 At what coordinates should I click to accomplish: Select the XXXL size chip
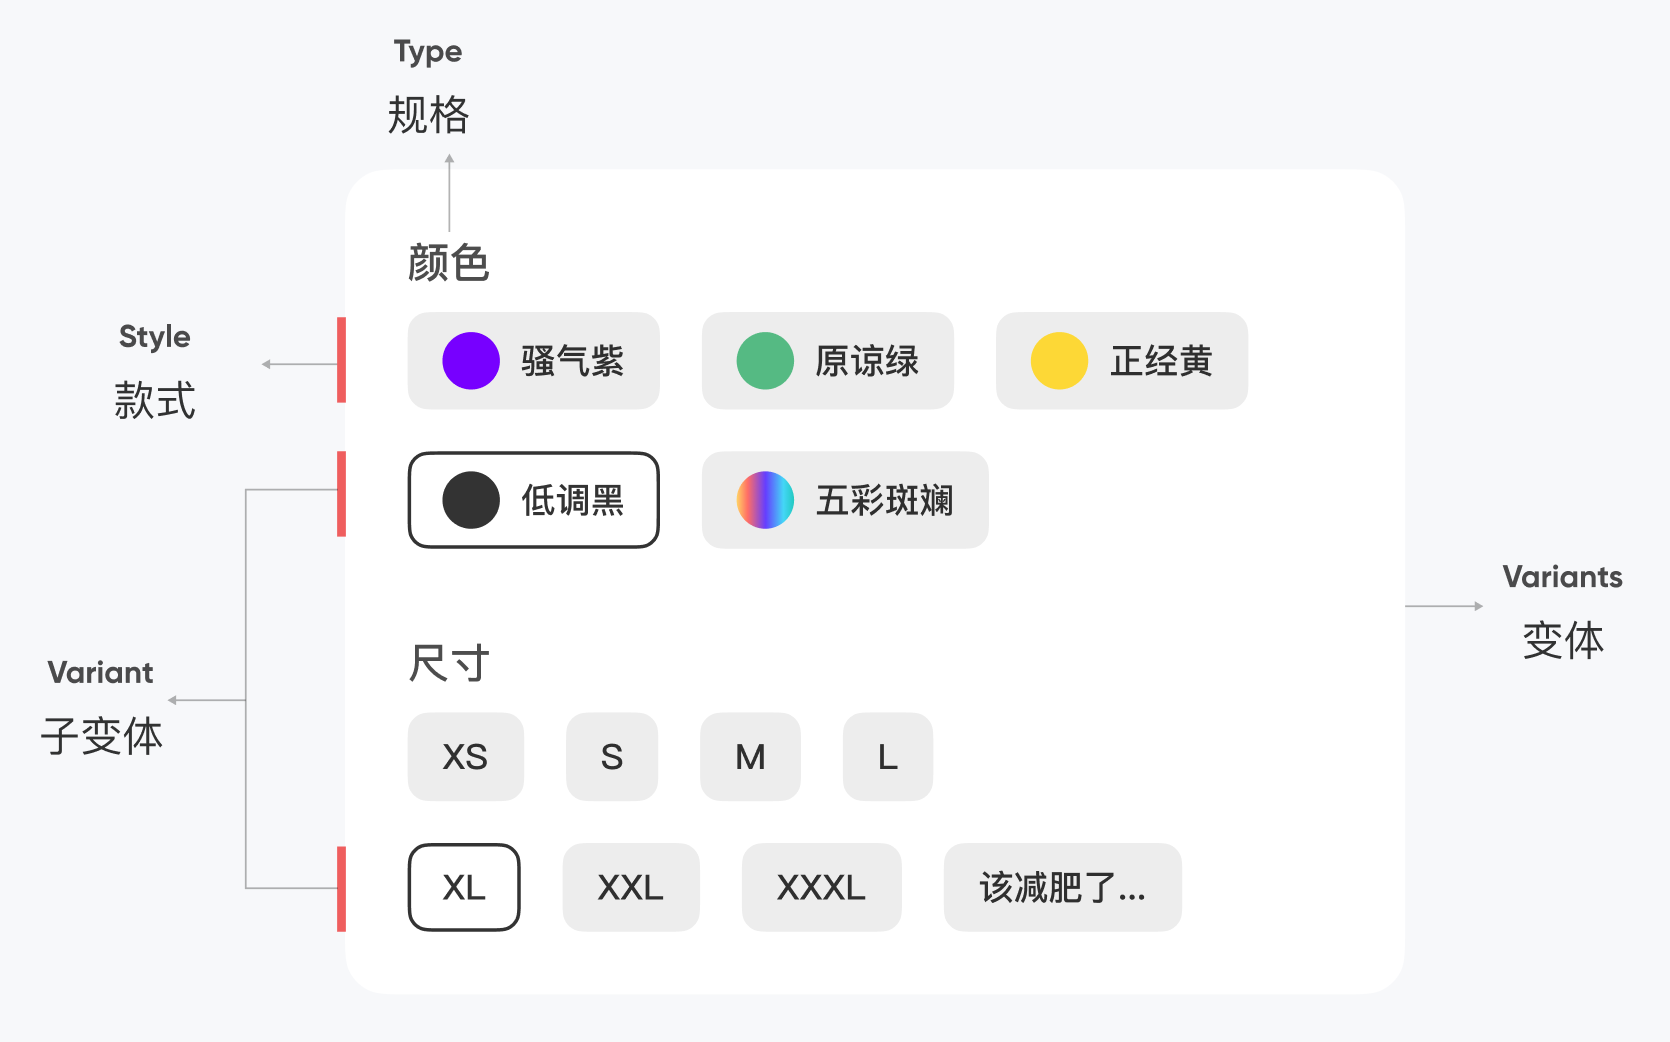(821, 887)
